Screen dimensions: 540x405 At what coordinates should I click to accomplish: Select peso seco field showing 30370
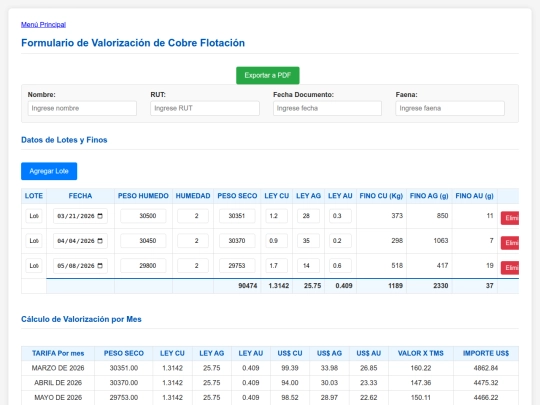click(x=237, y=241)
